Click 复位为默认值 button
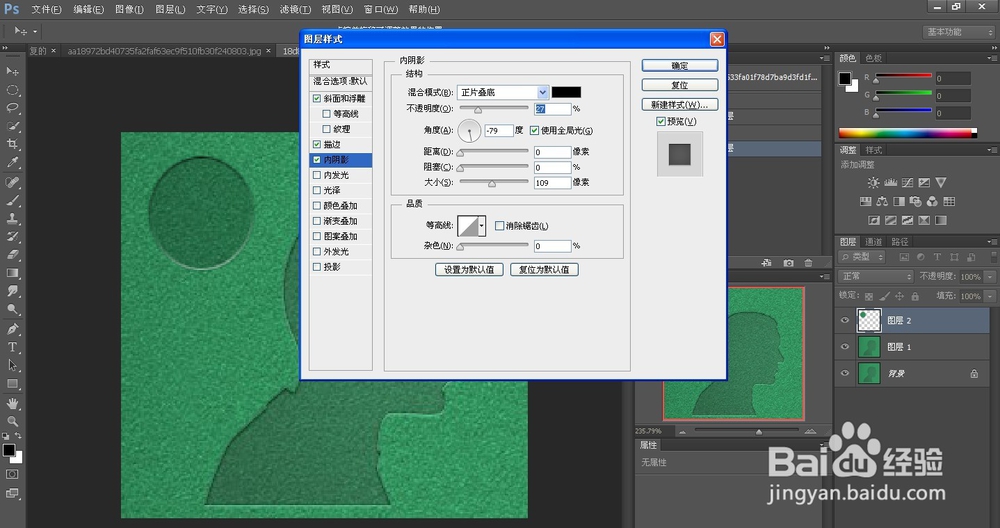Viewport: 1000px width, 528px height. coord(545,270)
